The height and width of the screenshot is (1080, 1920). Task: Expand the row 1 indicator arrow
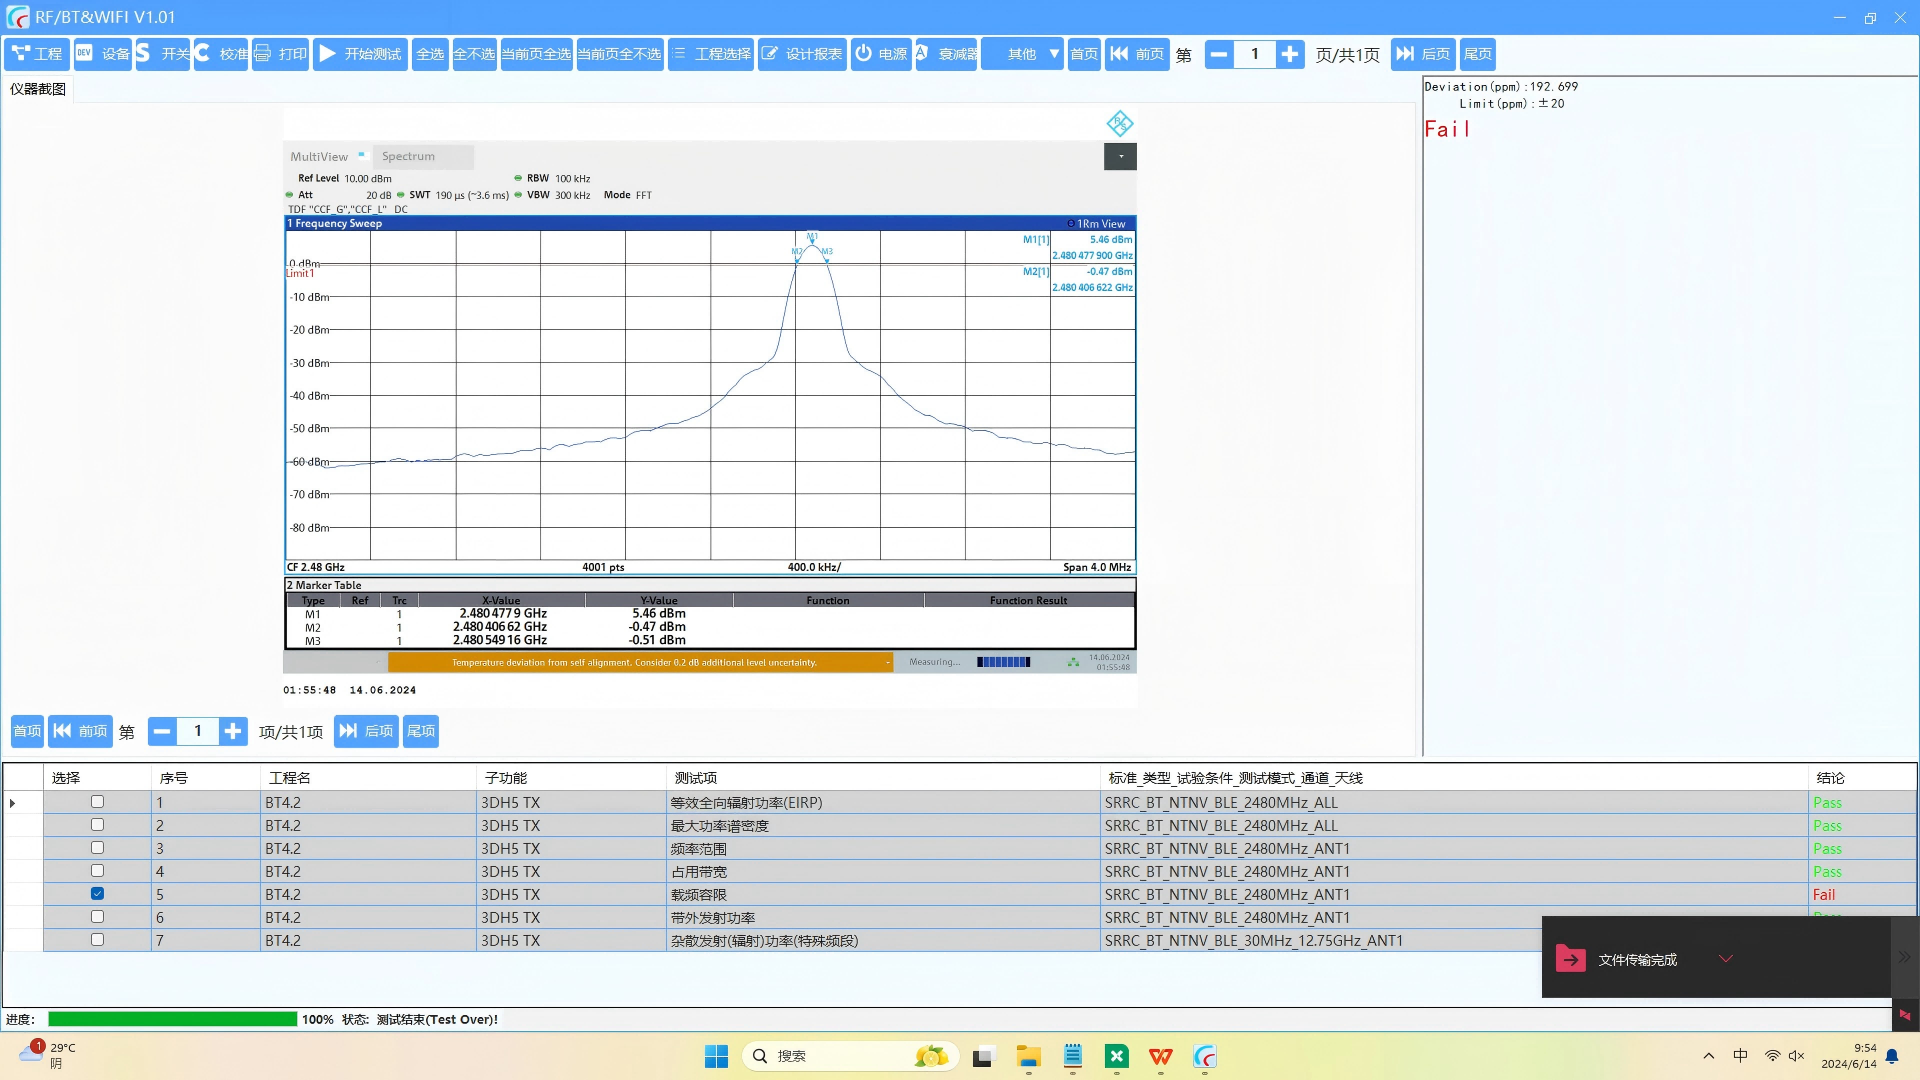(x=12, y=803)
